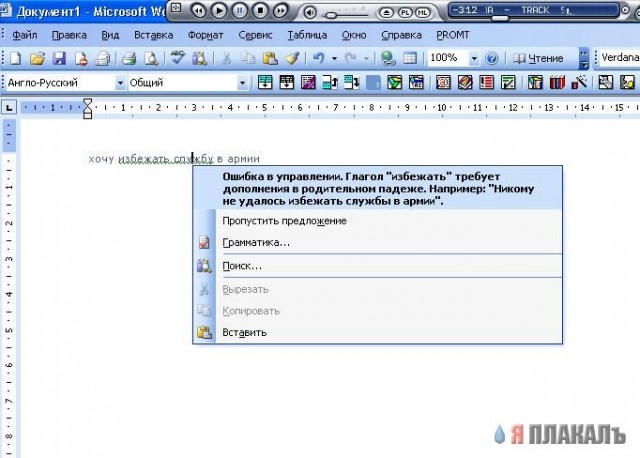Expand the Redo history dropdown arrow
Image resolution: width=640 pixels, height=458 pixels.
(x=366, y=58)
